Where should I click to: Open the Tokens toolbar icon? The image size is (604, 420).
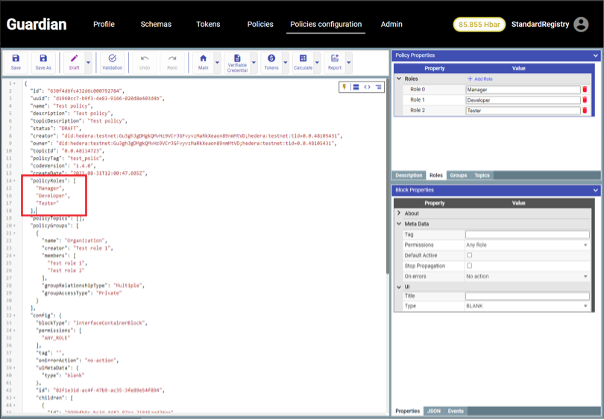[271, 61]
